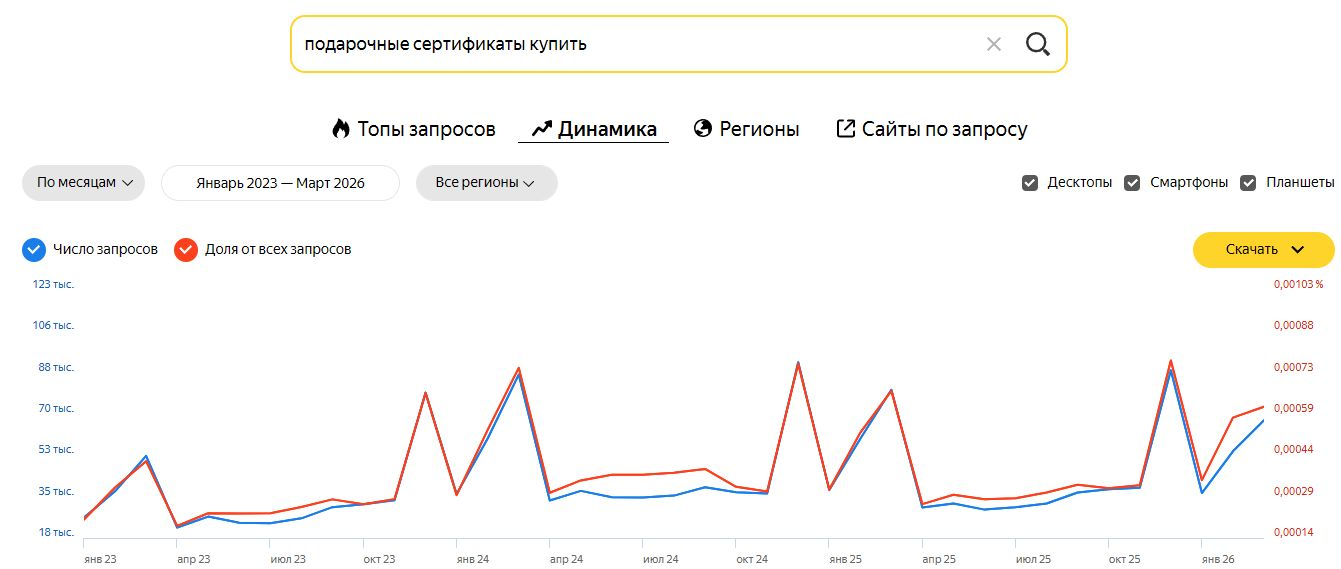Click the 88 тыс. y-axis value
The height and width of the screenshot is (569, 1341).
coord(57,367)
